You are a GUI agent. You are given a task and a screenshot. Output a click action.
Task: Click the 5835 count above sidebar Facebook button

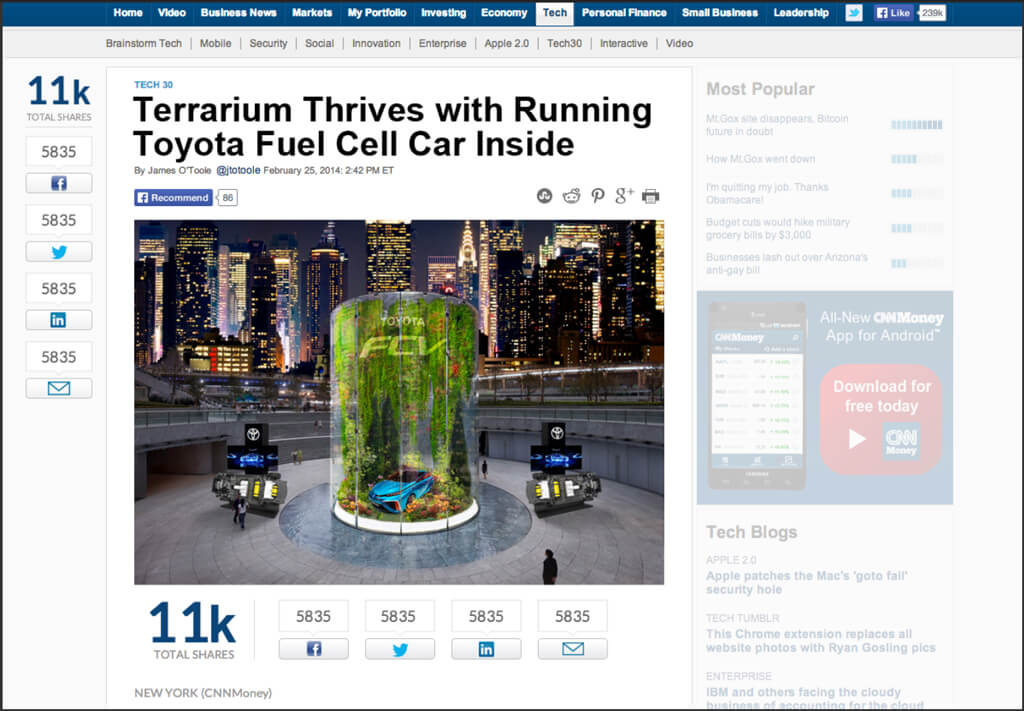point(59,151)
